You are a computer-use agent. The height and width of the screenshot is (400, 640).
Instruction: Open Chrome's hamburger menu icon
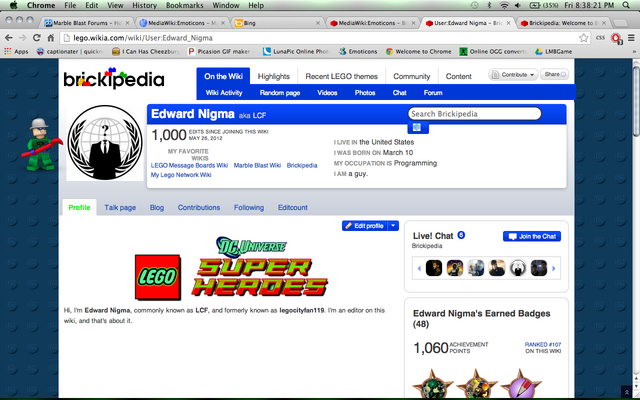coord(631,38)
